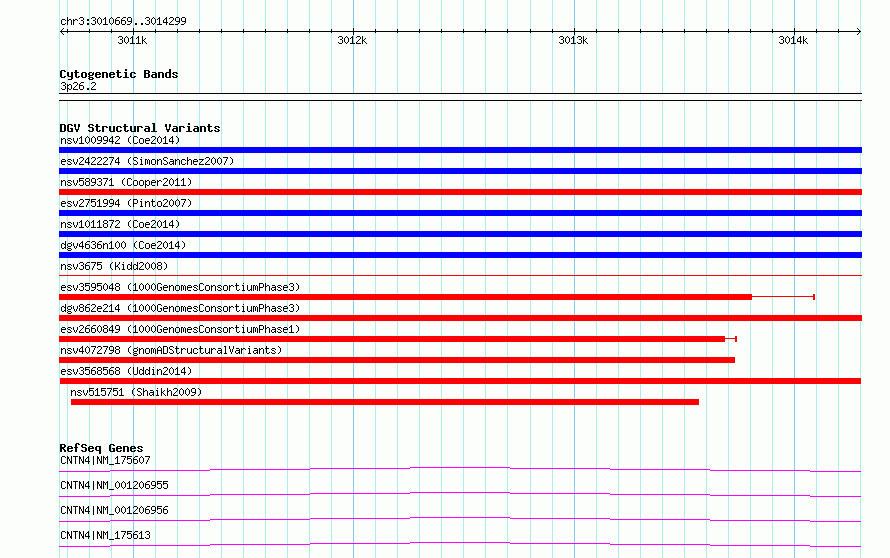The image size is (890, 558).
Task: Open esv3568568 (Uddin2014) variant label
Action: pos(126,371)
